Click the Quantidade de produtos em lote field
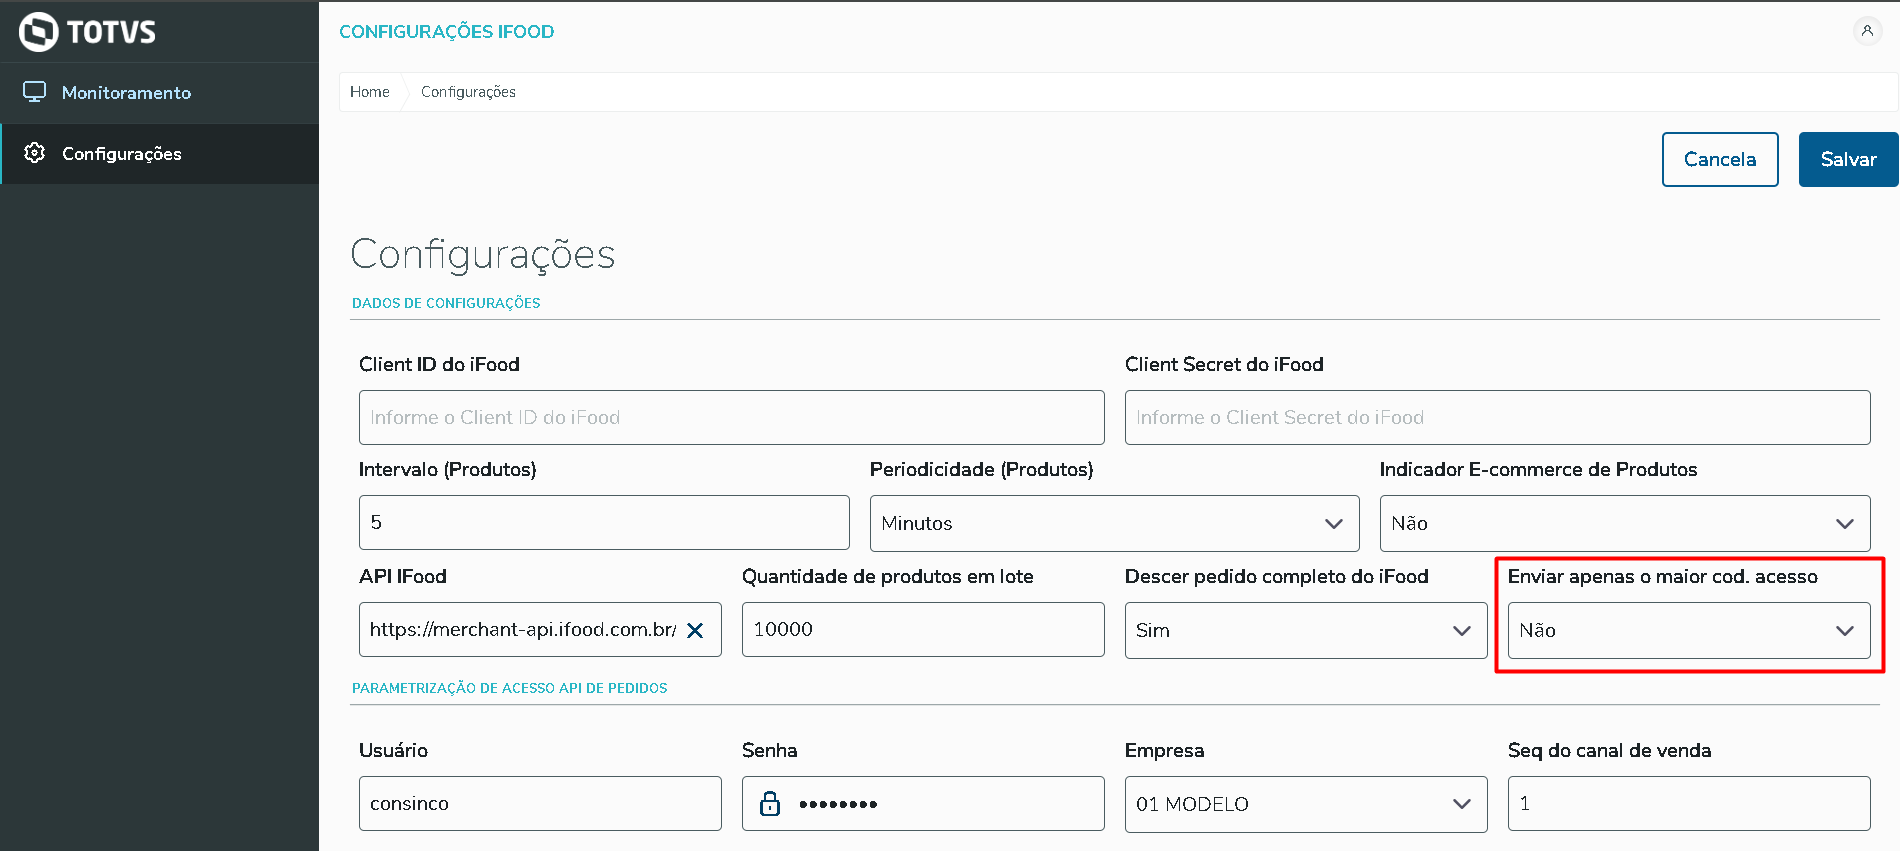Viewport: 1900px width, 851px height. coord(922,630)
